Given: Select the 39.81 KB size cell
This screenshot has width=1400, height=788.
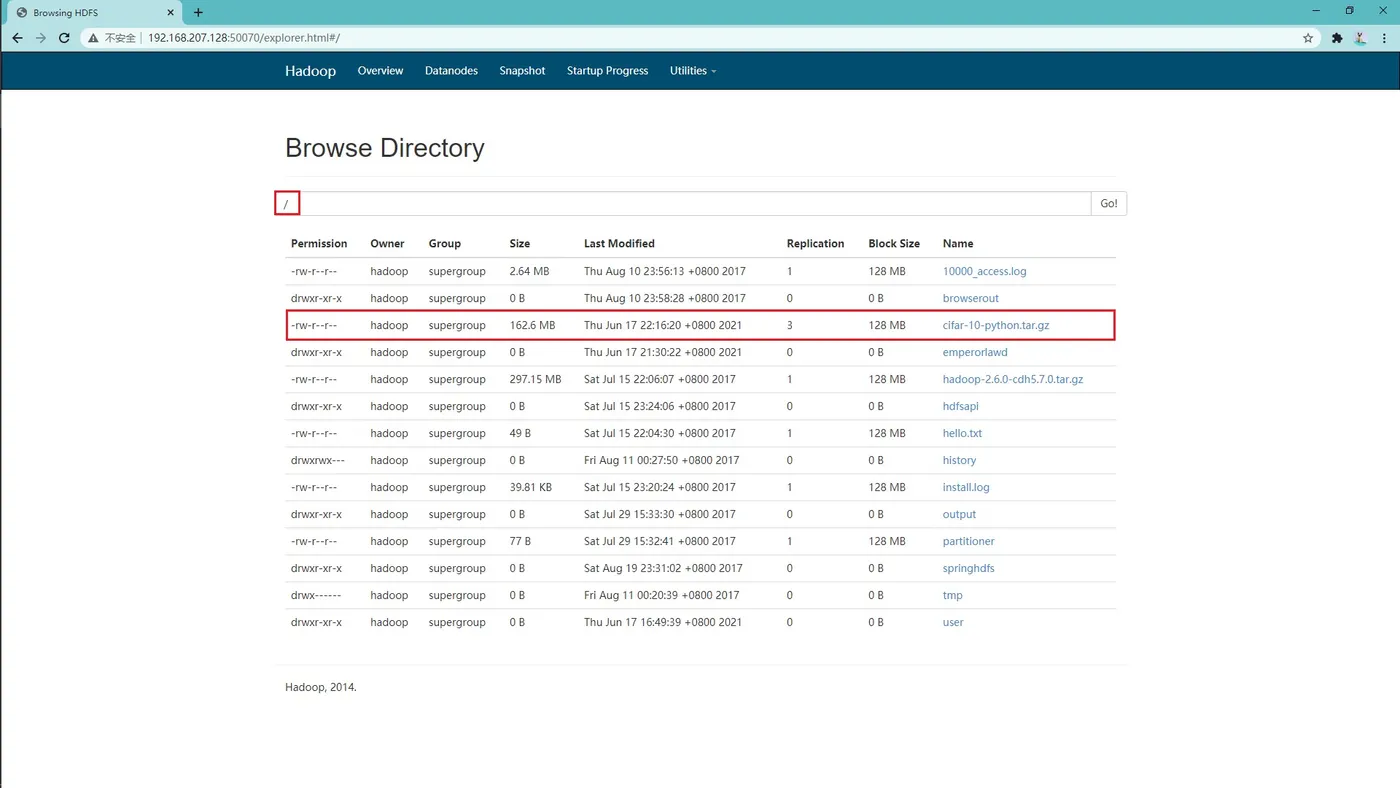Looking at the screenshot, I should pyautogui.click(x=531, y=487).
